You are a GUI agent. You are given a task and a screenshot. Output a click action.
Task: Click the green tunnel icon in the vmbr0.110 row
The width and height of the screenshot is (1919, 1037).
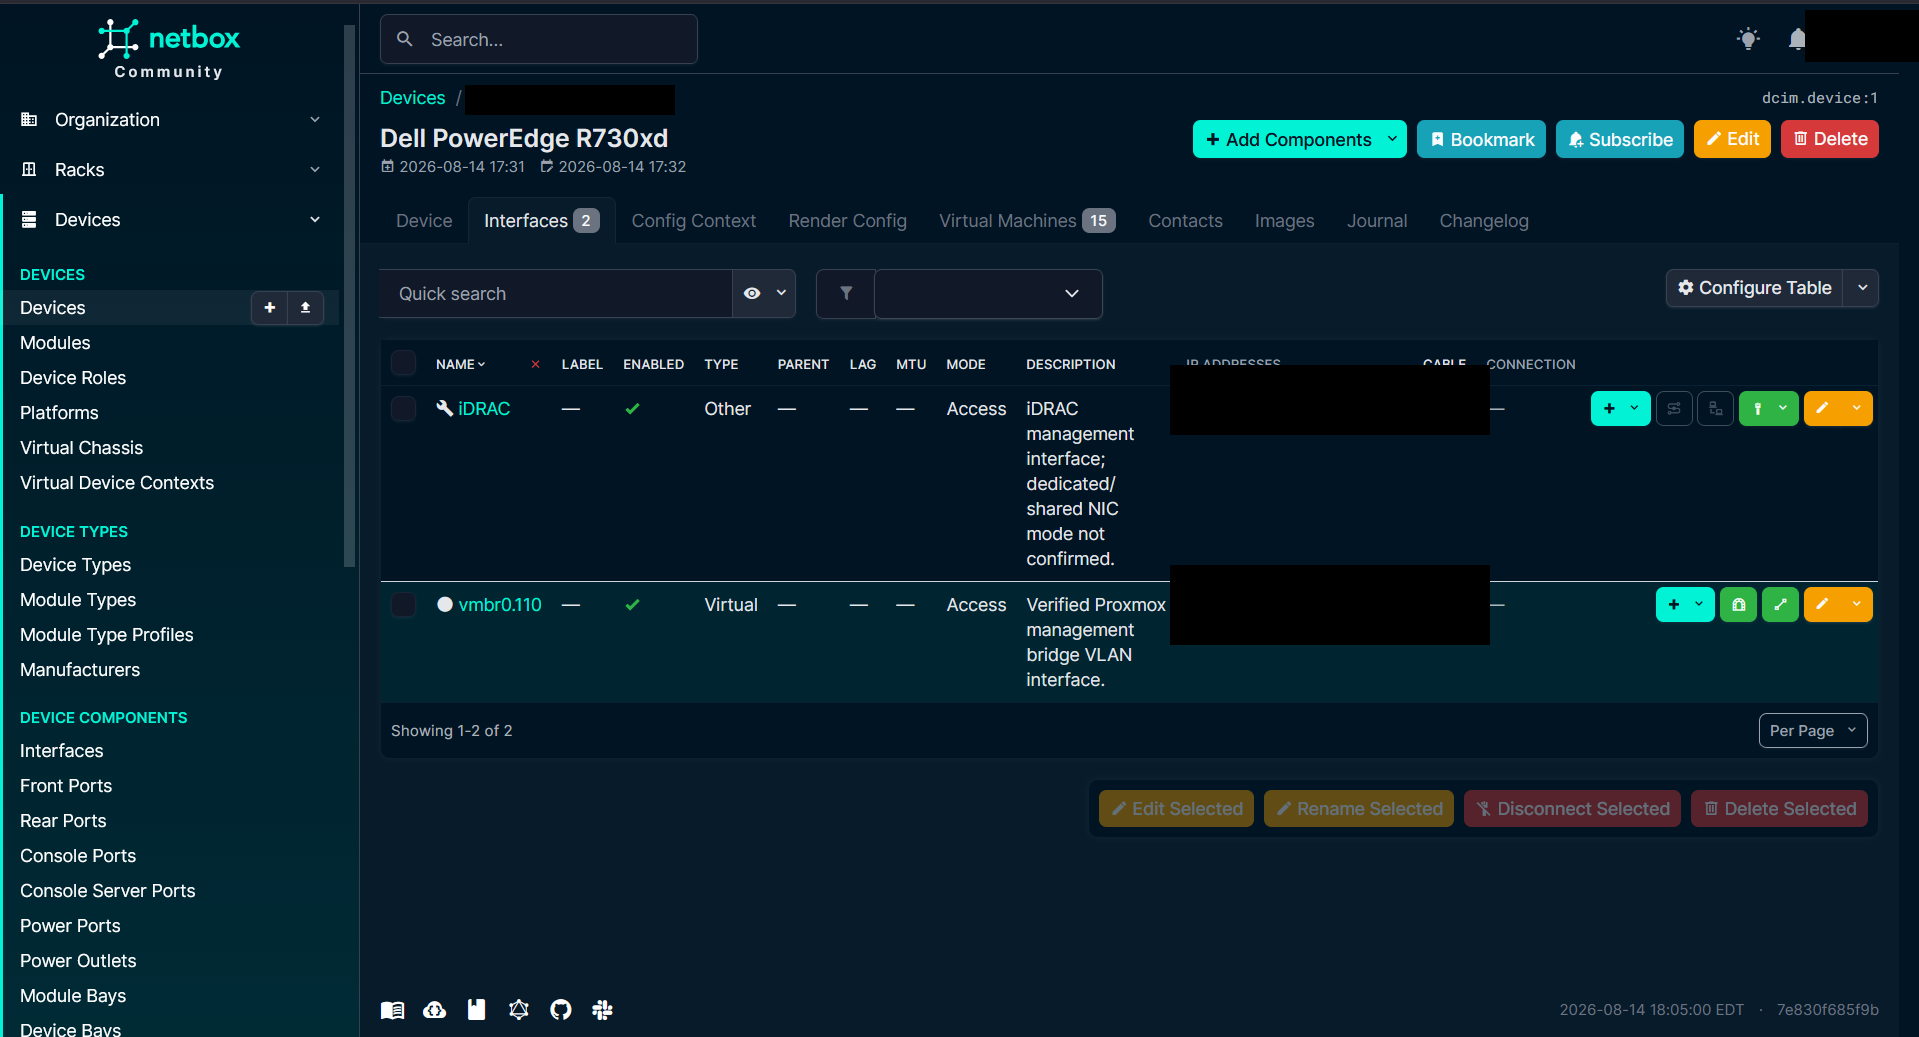[x=1739, y=604]
